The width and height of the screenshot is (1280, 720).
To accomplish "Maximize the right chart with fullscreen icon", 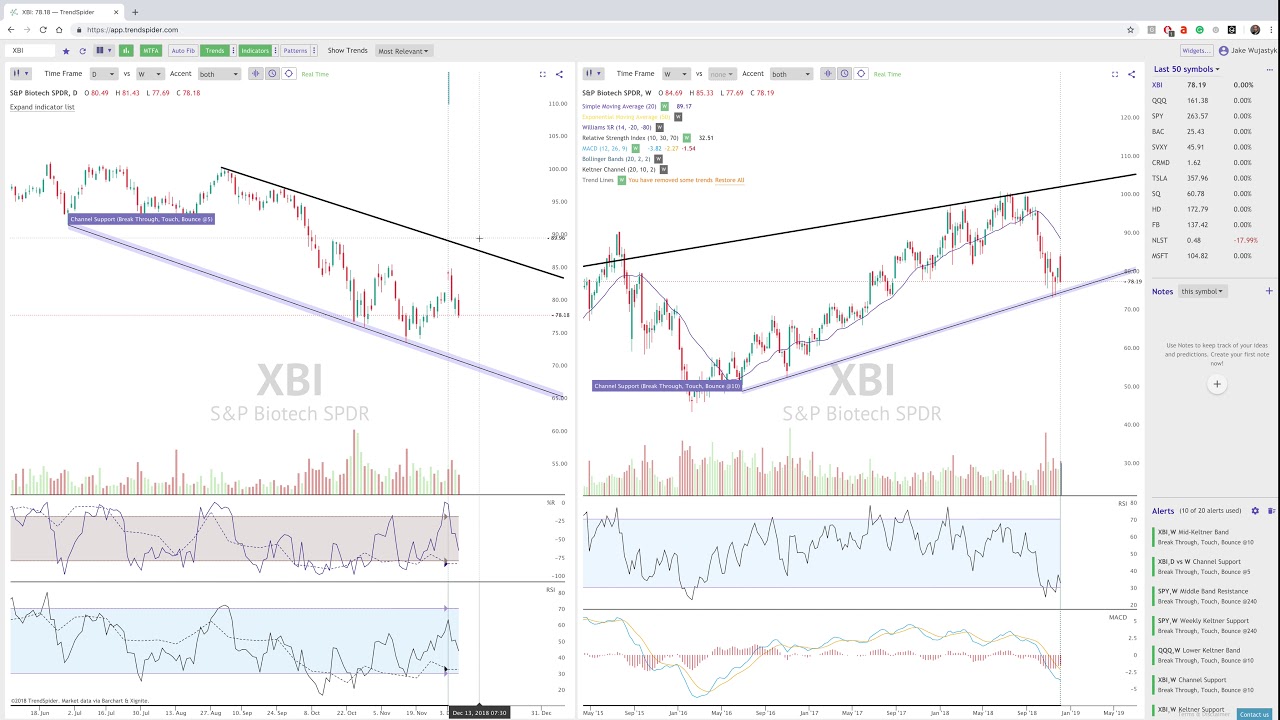I will pos(1115,74).
